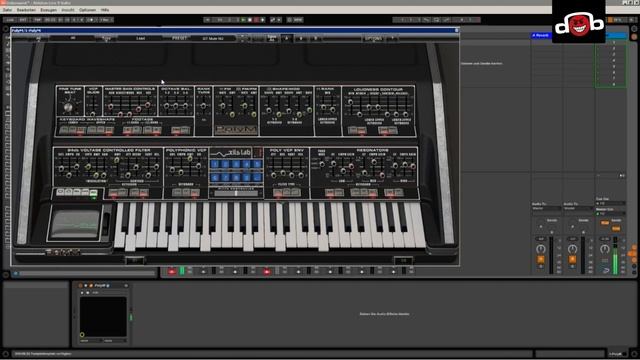The height and width of the screenshot is (360, 640).
Task: Click the highest white key on the PolyM keyboard
Action: tap(418, 225)
